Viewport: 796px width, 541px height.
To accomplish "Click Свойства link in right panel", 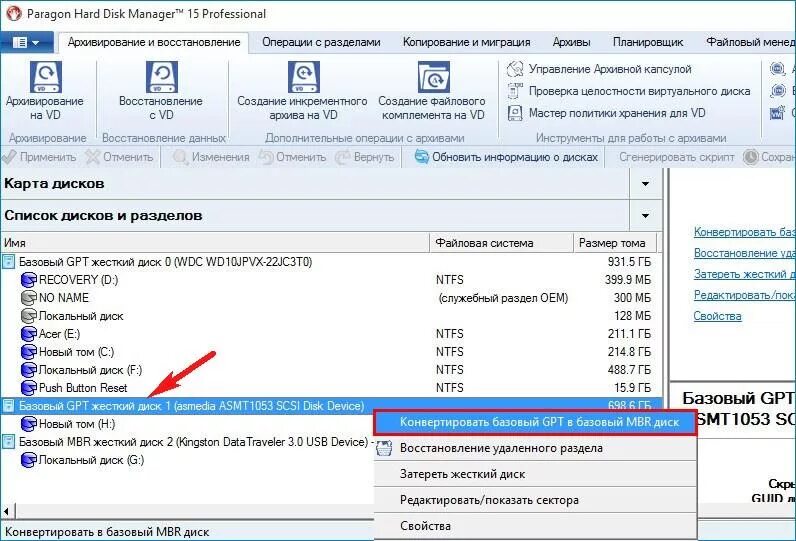I will click(717, 317).
